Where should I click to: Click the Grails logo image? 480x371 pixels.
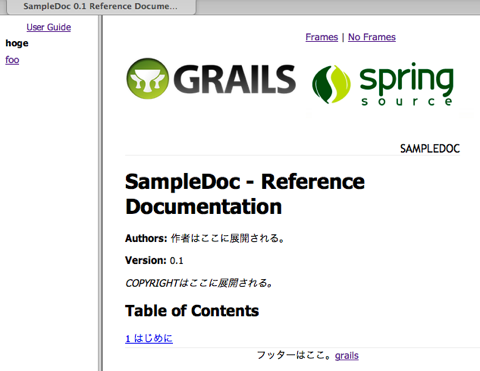click(x=211, y=79)
